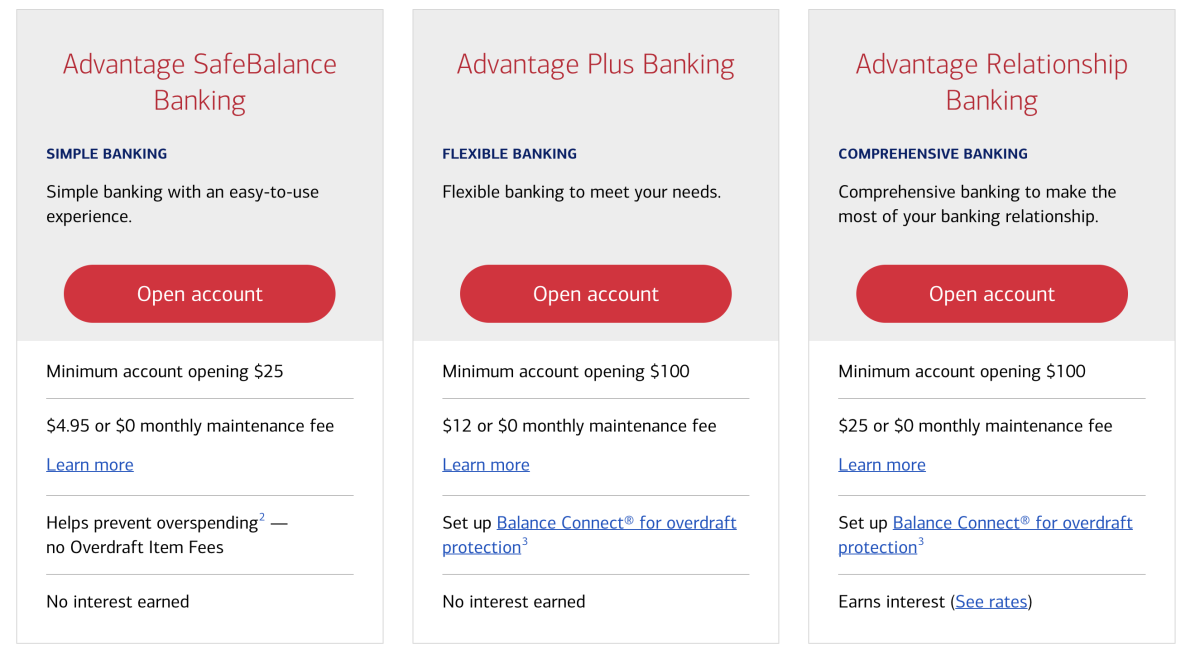The image size is (1200, 661).
Task: Click 'Earns interest' text in Relationship card
Action: click(x=892, y=602)
